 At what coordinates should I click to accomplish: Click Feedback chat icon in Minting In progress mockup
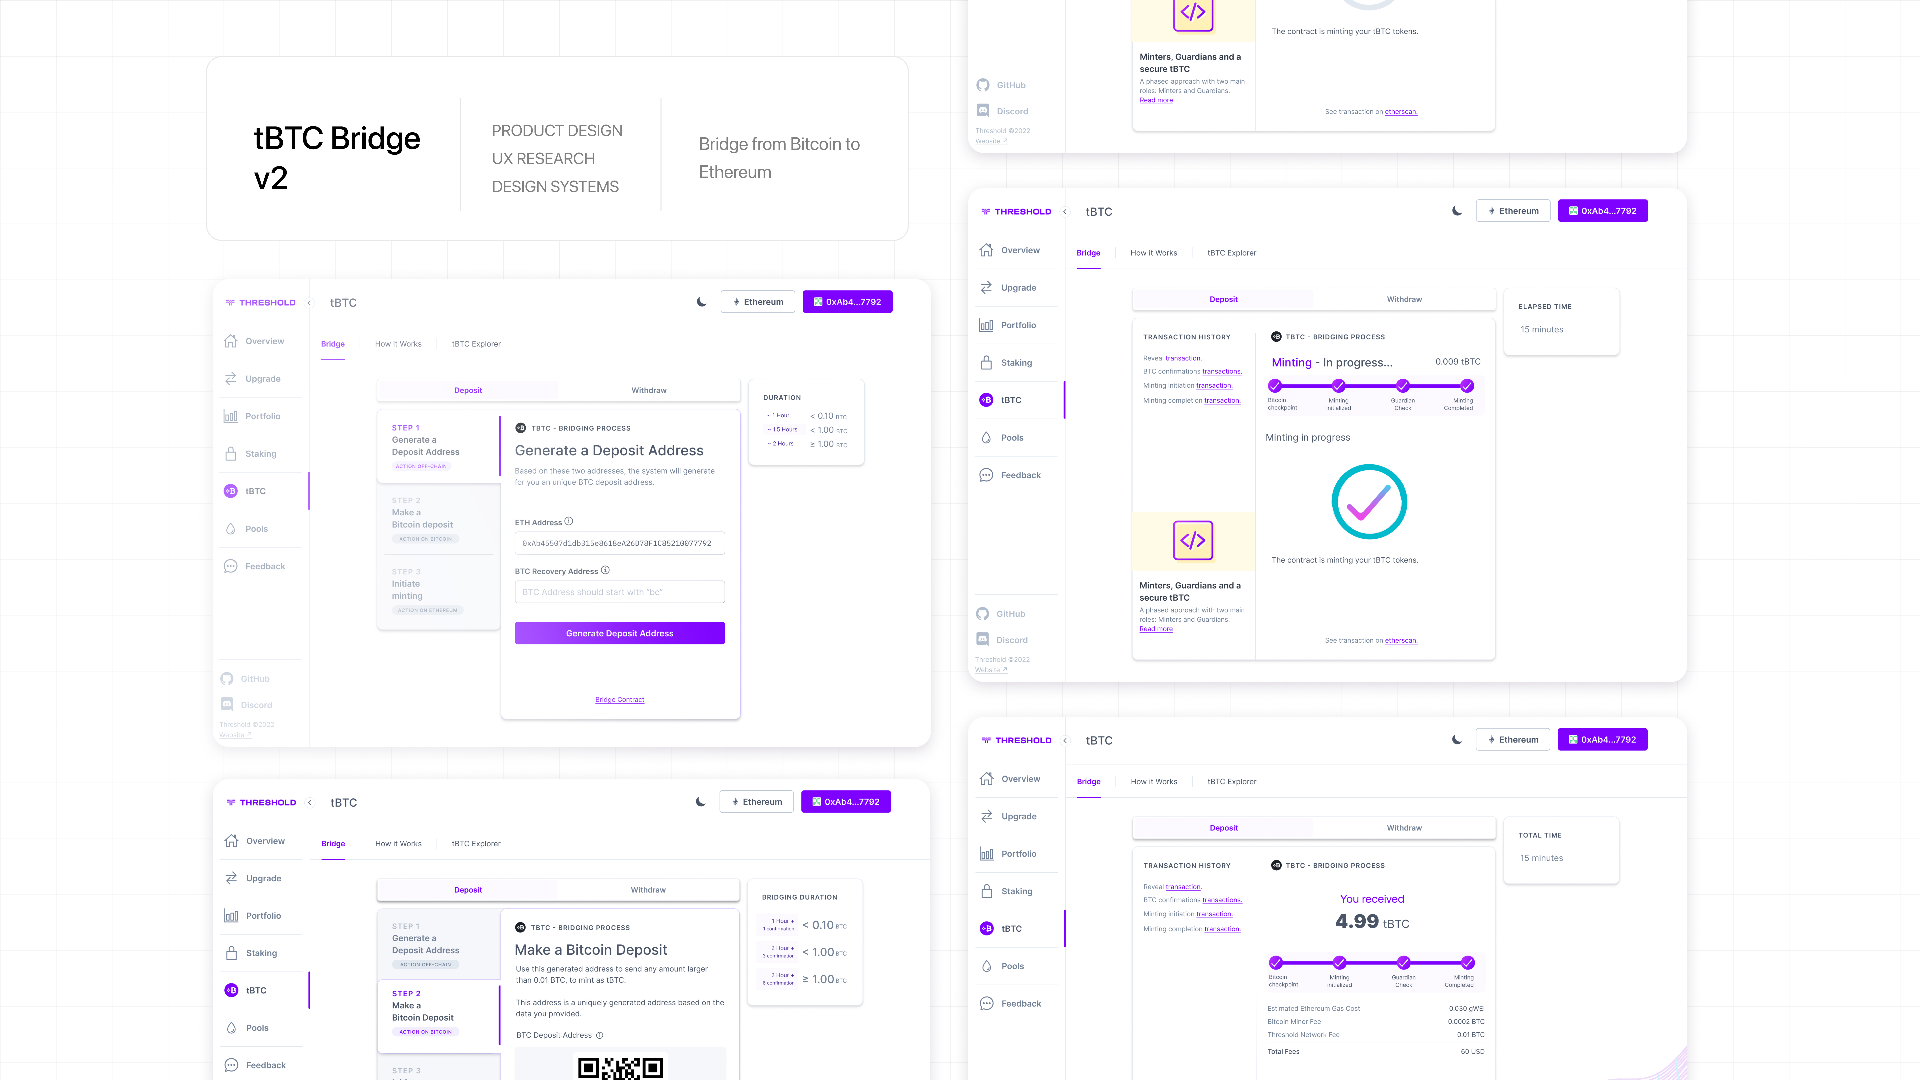[x=987, y=475]
